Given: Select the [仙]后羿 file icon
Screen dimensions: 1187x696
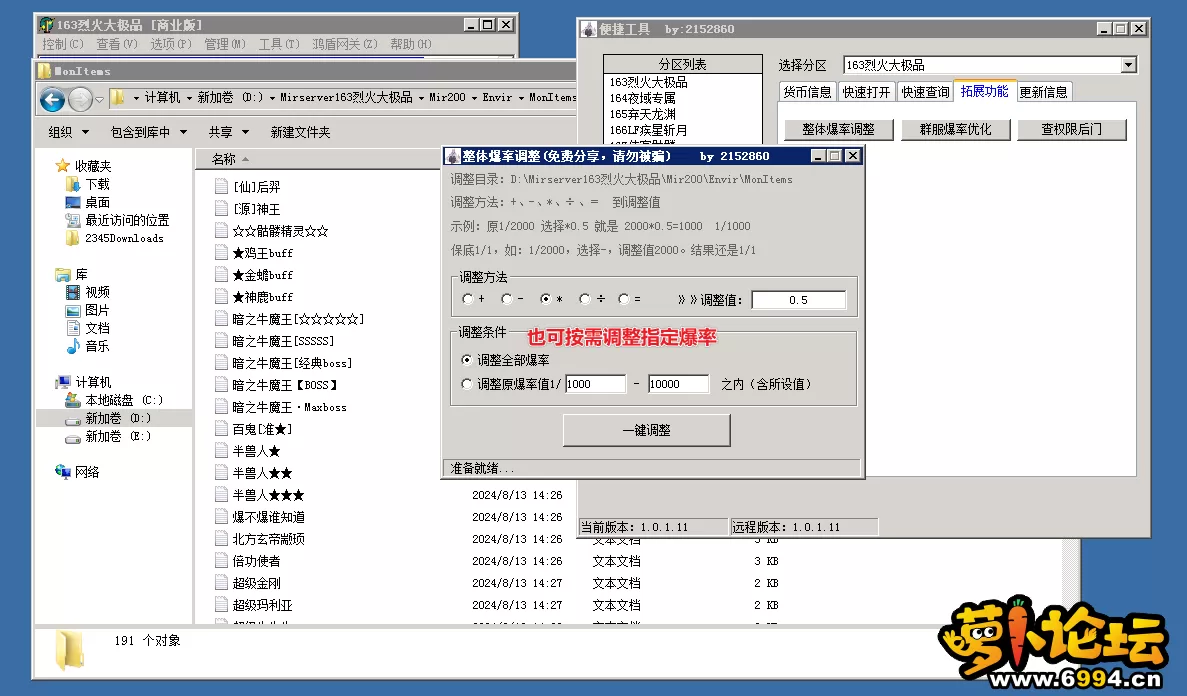Looking at the screenshot, I should [221, 186].
